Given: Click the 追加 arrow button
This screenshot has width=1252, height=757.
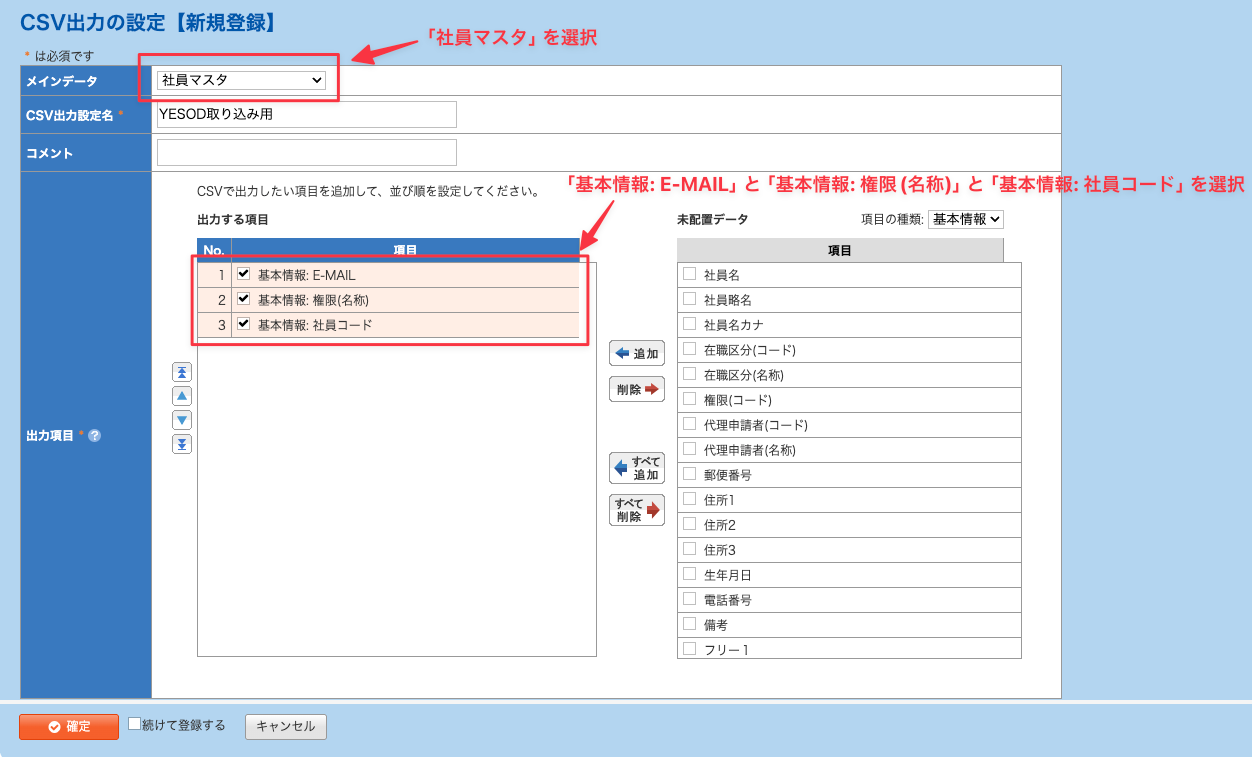Looking at the screenshot, I should [x=637, y=353].
